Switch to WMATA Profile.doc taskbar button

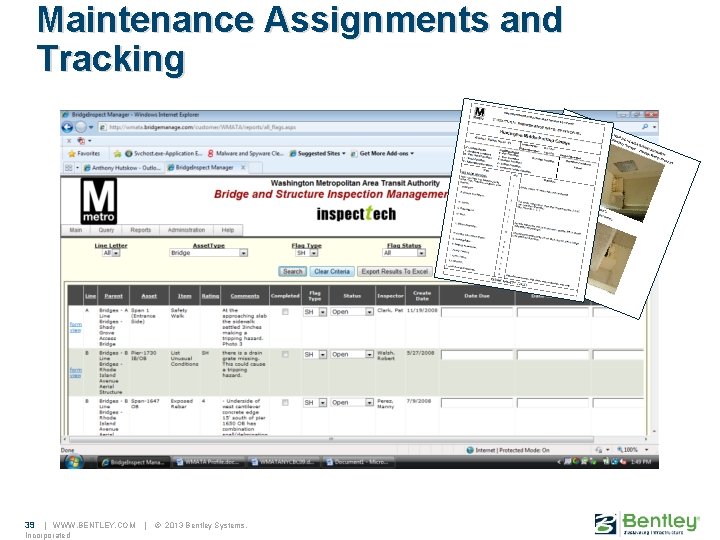point(208,462)
